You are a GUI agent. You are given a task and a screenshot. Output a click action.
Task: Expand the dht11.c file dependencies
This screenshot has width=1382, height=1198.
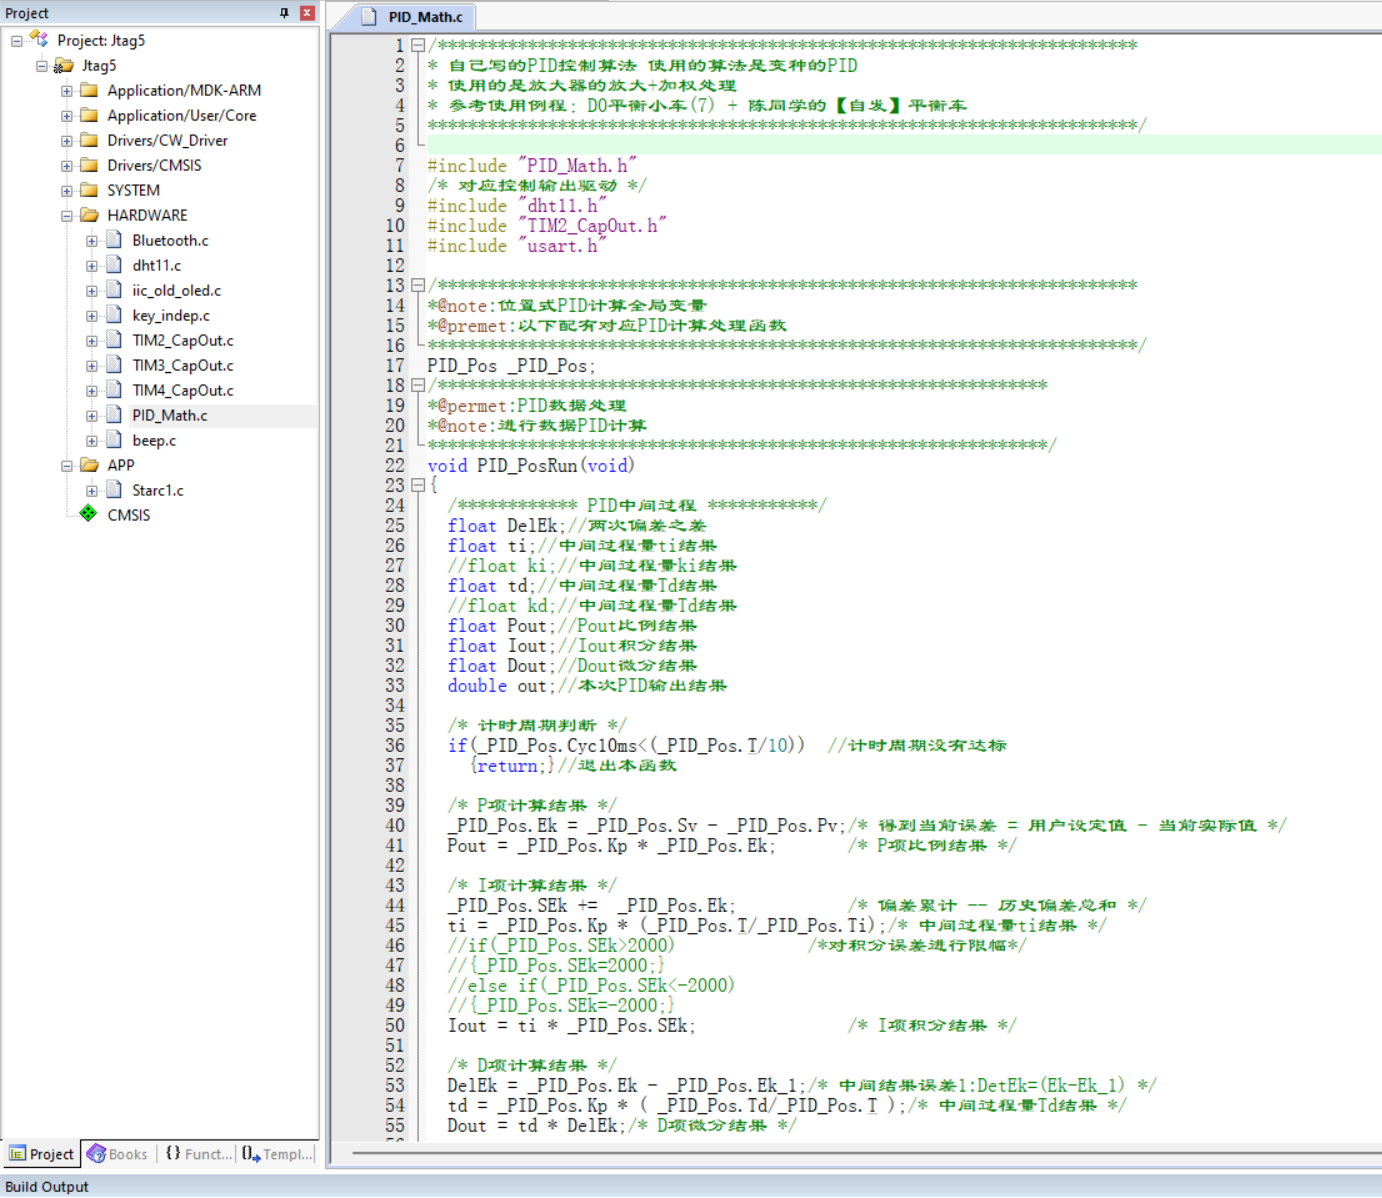[92, 266]
